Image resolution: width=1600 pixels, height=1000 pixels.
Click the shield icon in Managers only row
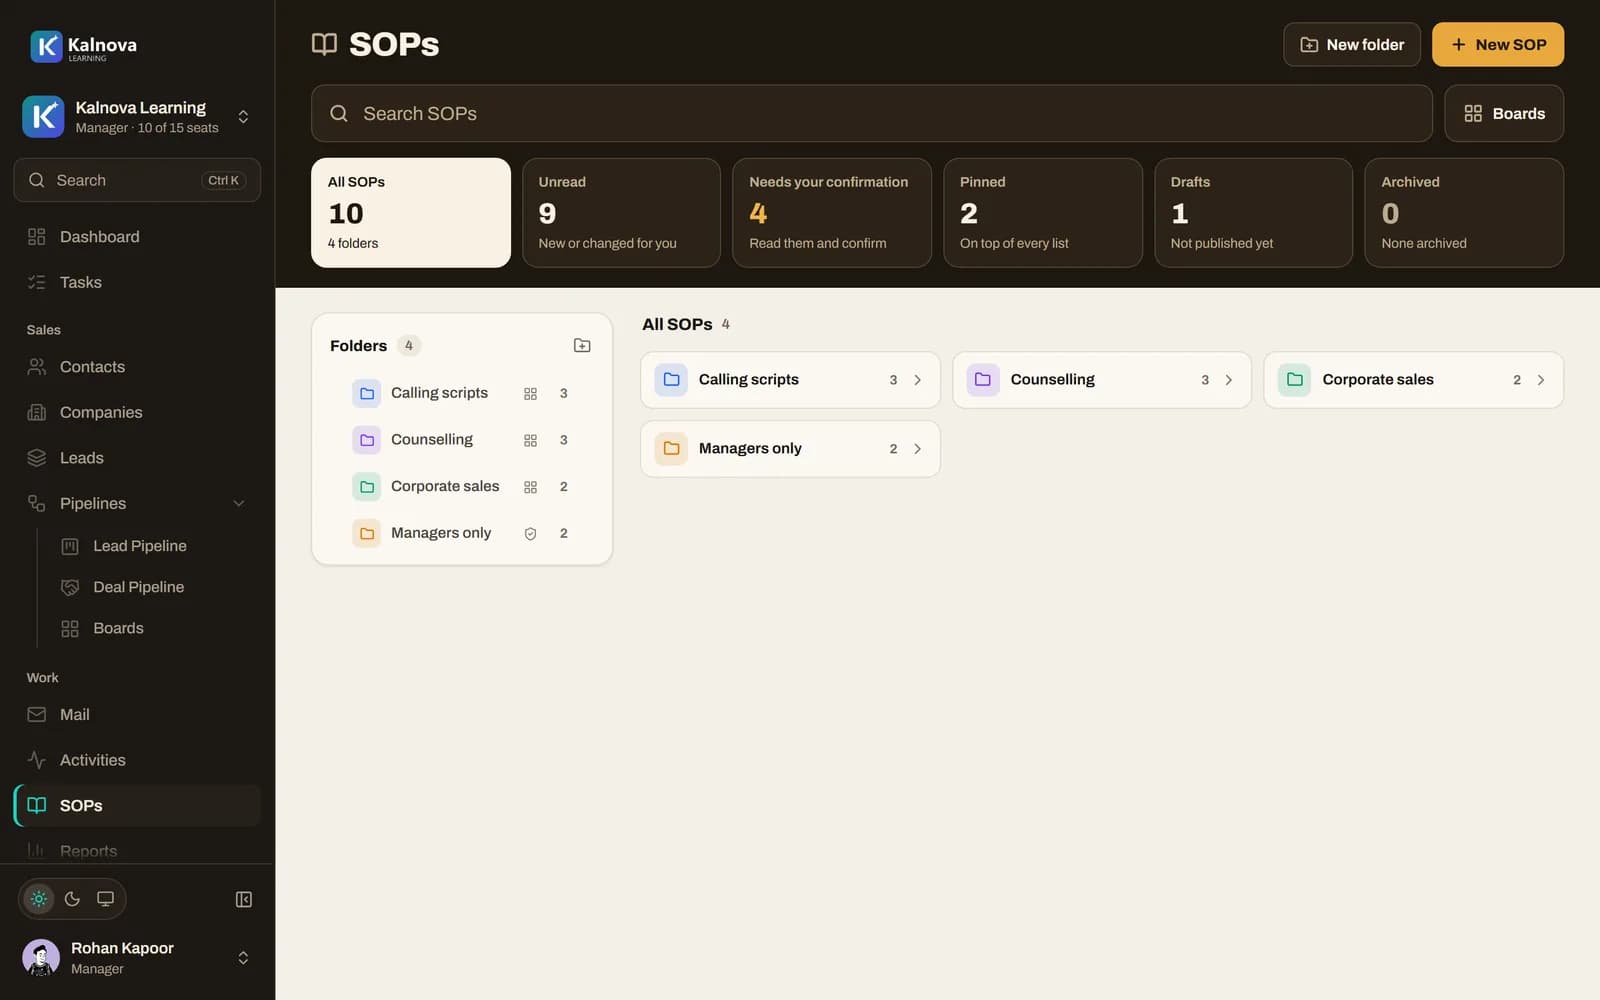(x=530, y=534)
